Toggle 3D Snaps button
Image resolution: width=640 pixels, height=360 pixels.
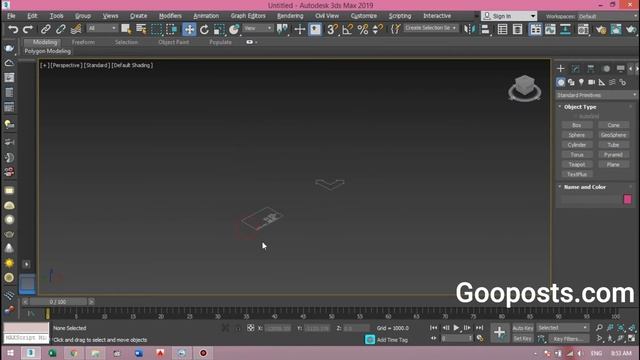click(332, 29)
